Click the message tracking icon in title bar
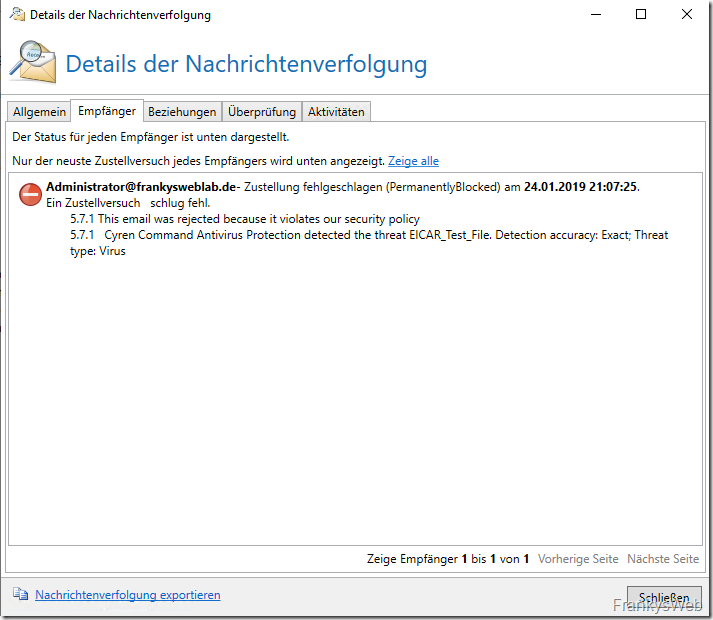 coord(17,15)
